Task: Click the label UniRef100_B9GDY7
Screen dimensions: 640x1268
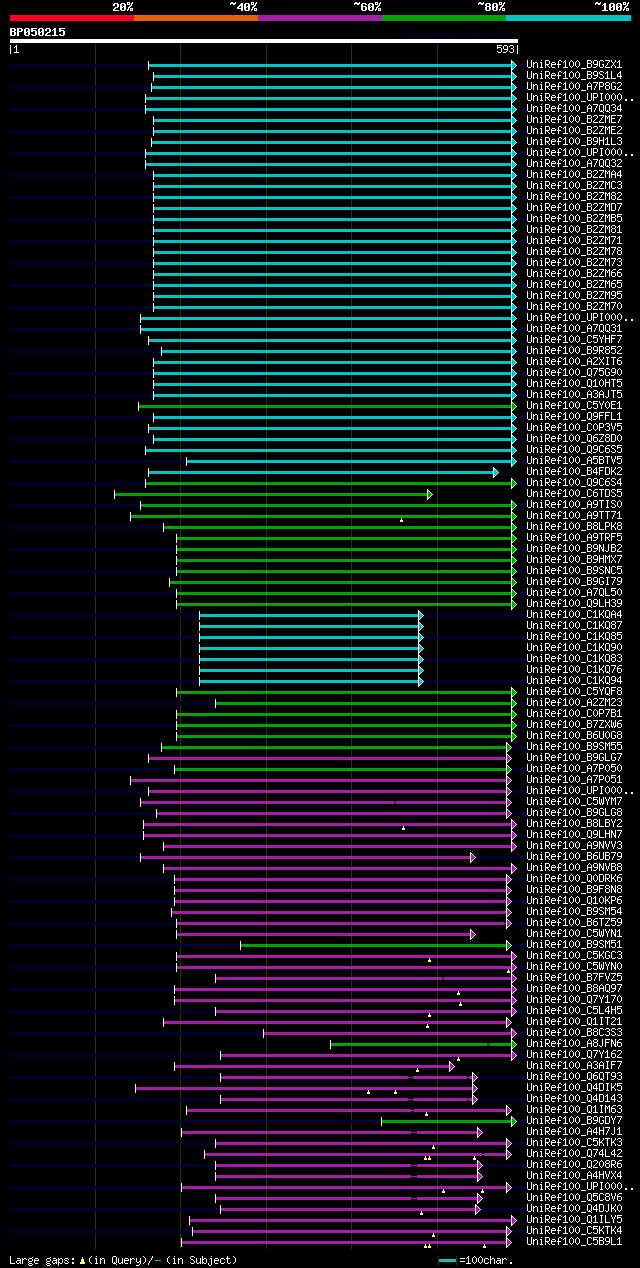Action: 575,1121
